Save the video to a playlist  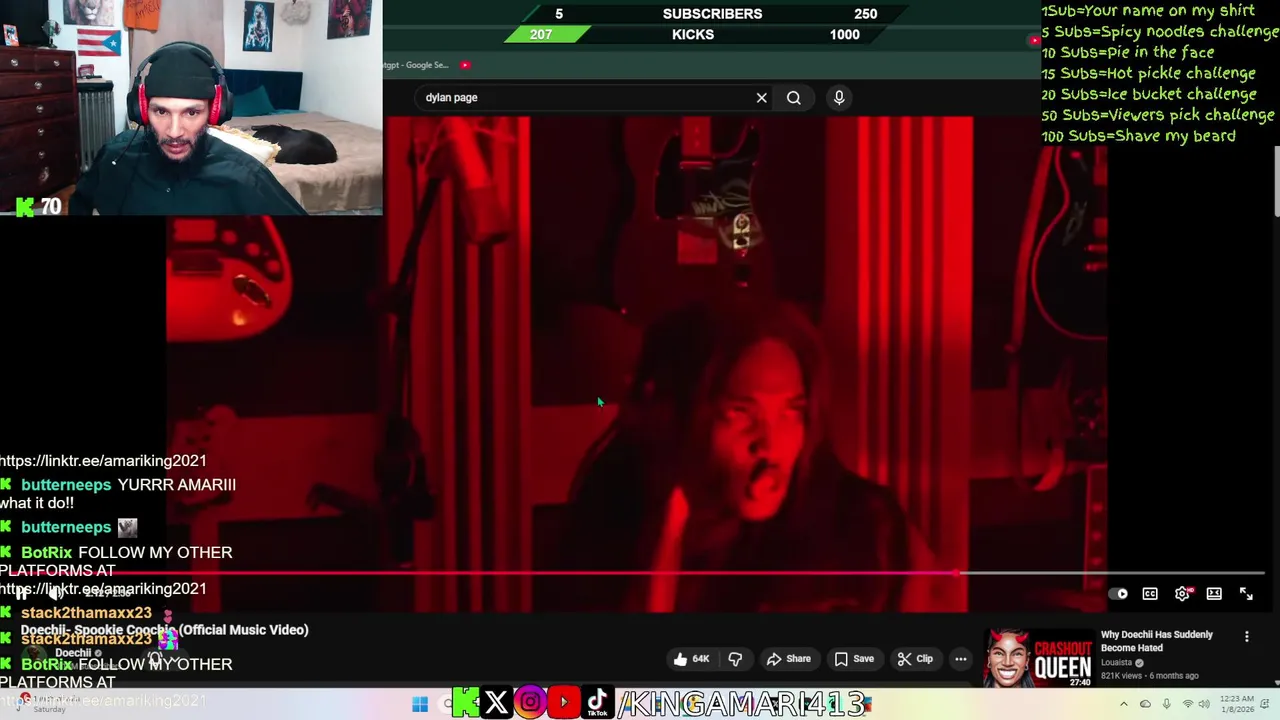(x=854, y=659)
